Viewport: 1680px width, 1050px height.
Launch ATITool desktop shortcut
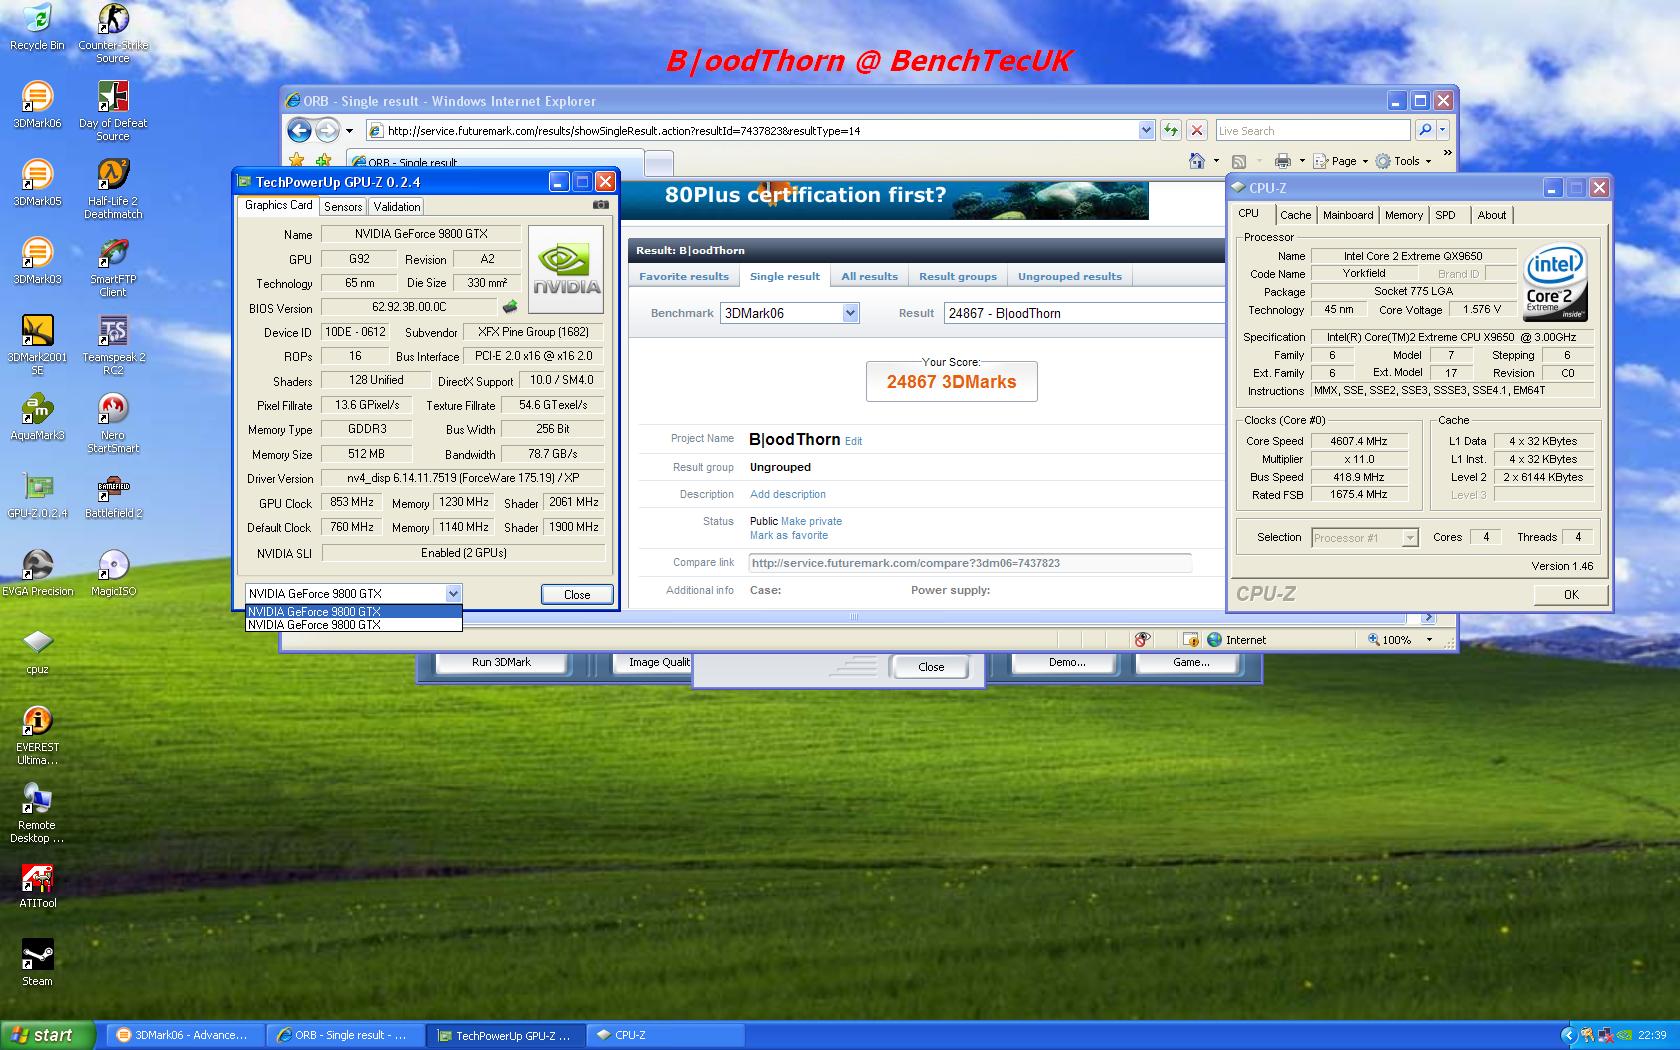click(x=37, y=884)
